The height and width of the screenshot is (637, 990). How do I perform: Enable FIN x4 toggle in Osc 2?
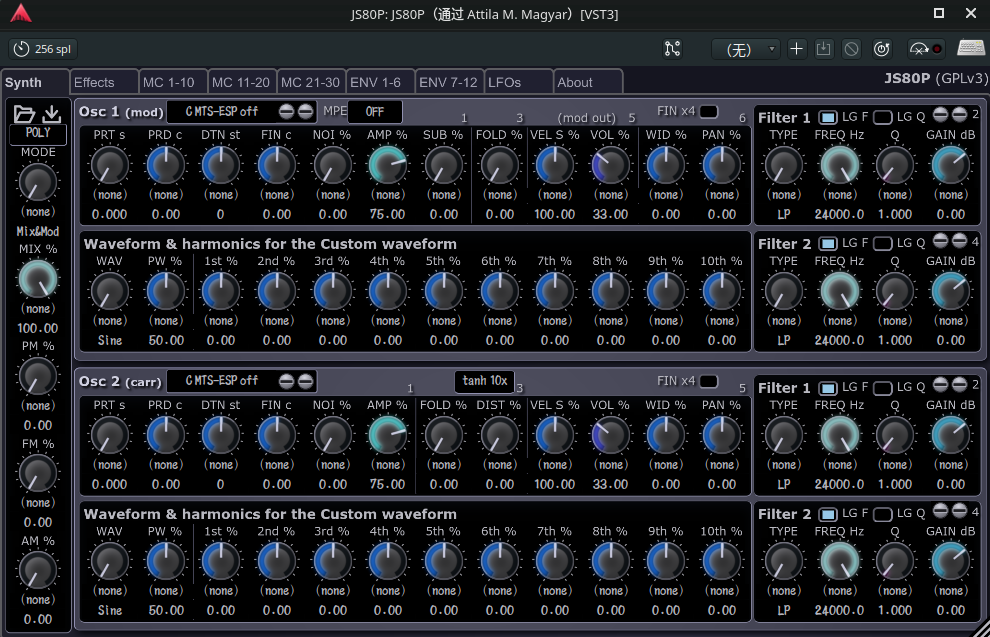click(709, 381)
